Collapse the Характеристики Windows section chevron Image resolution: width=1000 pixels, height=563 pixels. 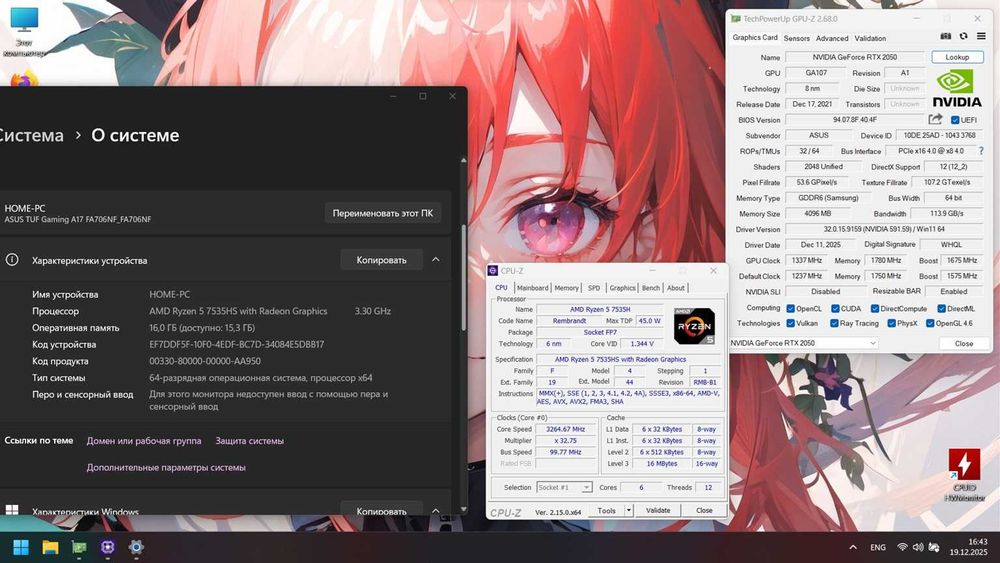tap(436, 511)
